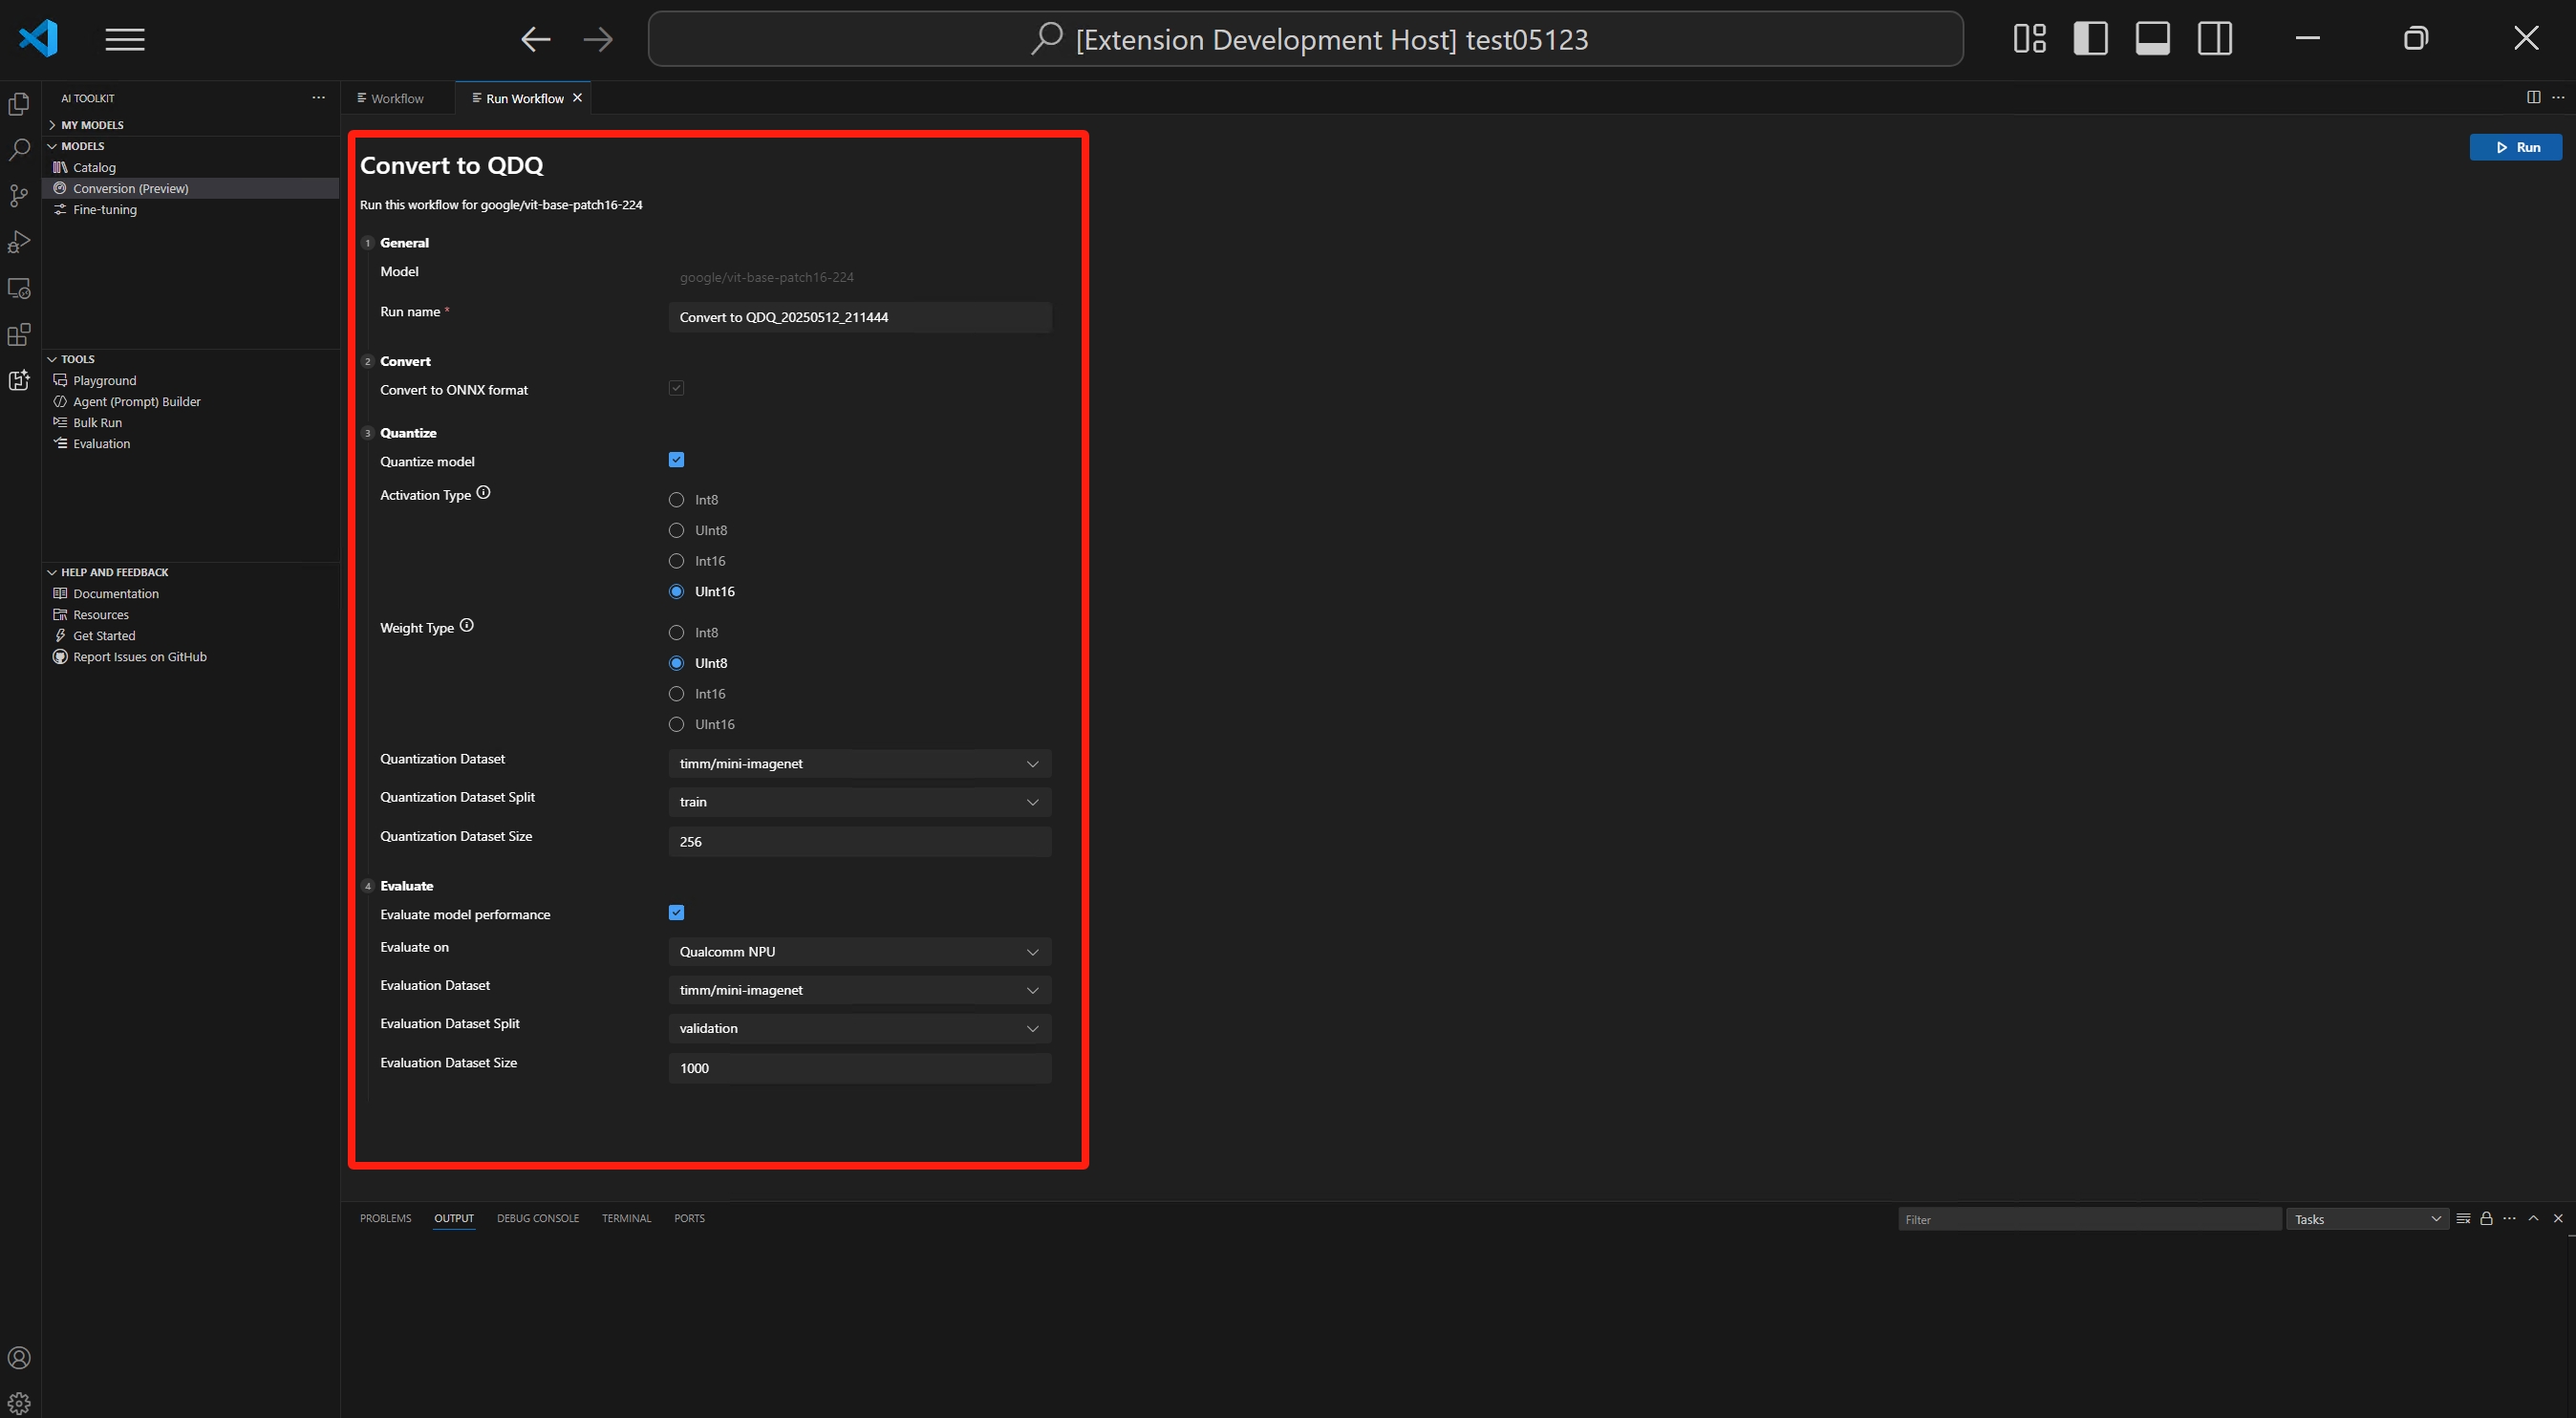The width and height of the screenshot is (2576, 1418).
Task: Uncheck the Quantize model checkbox
Action: (676, 459)
